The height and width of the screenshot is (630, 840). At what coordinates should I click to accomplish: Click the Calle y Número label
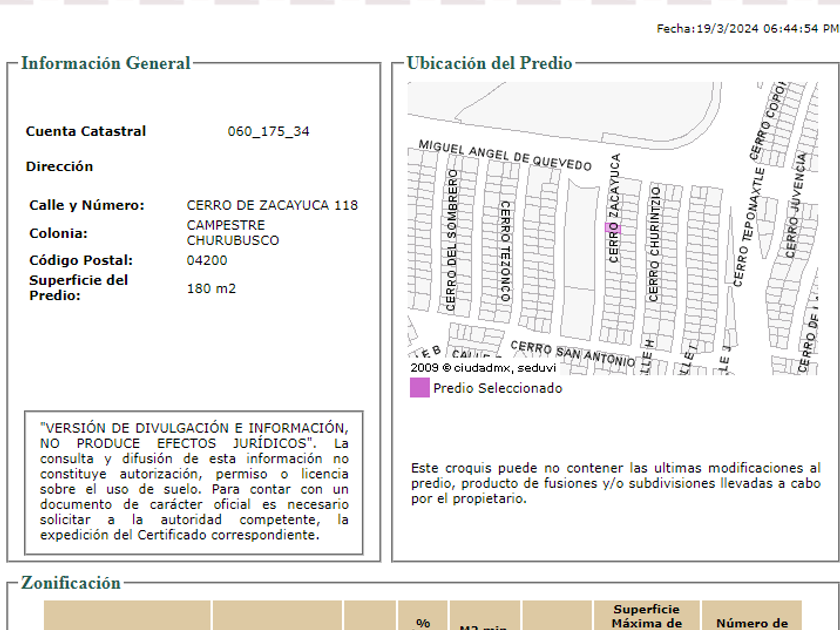87,205
